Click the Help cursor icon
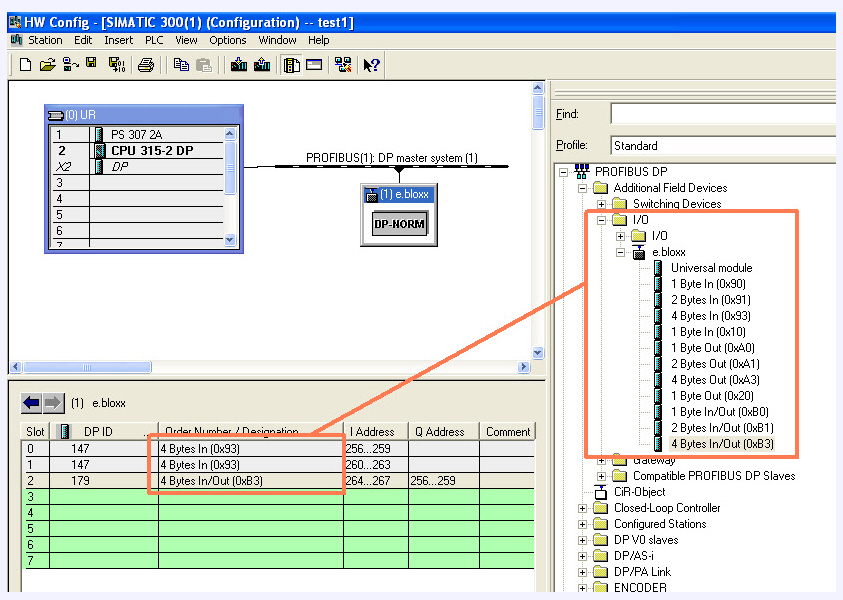 point(369,64)
